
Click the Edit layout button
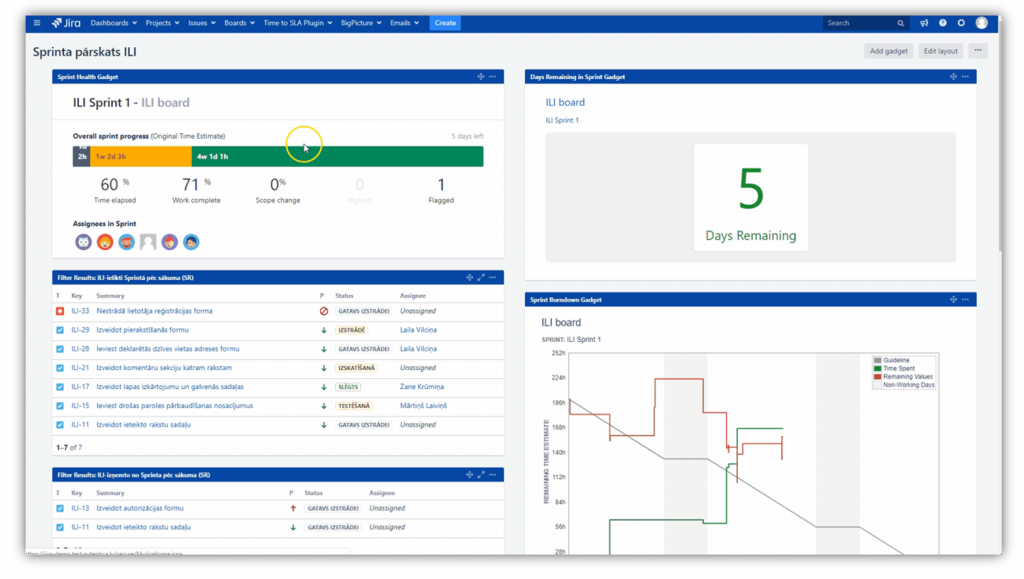pos(940,51)
